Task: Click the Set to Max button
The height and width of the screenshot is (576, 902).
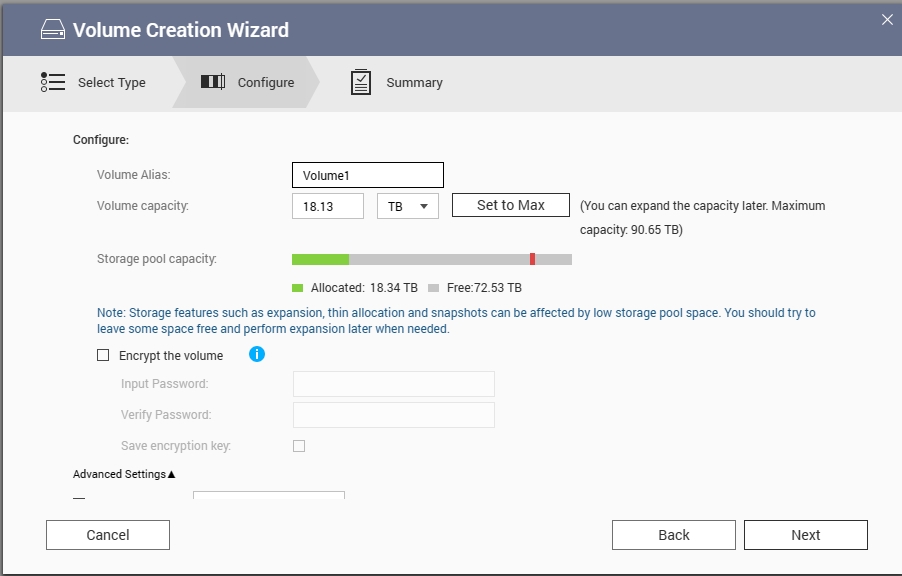Action: click(x=510, y=204)
